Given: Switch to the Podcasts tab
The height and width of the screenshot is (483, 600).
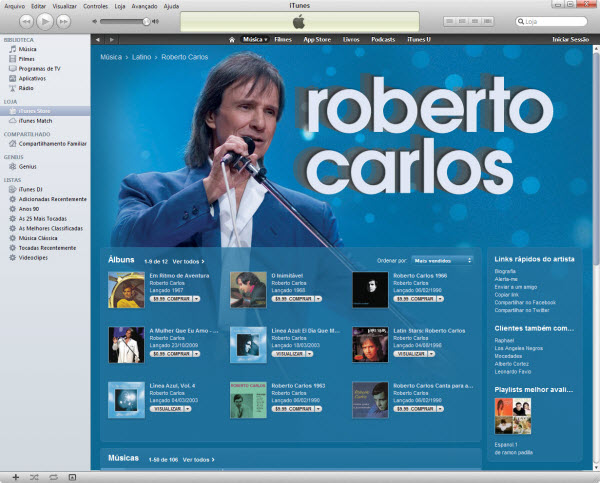Looking at the screenshot, I should tap(383, 39).
